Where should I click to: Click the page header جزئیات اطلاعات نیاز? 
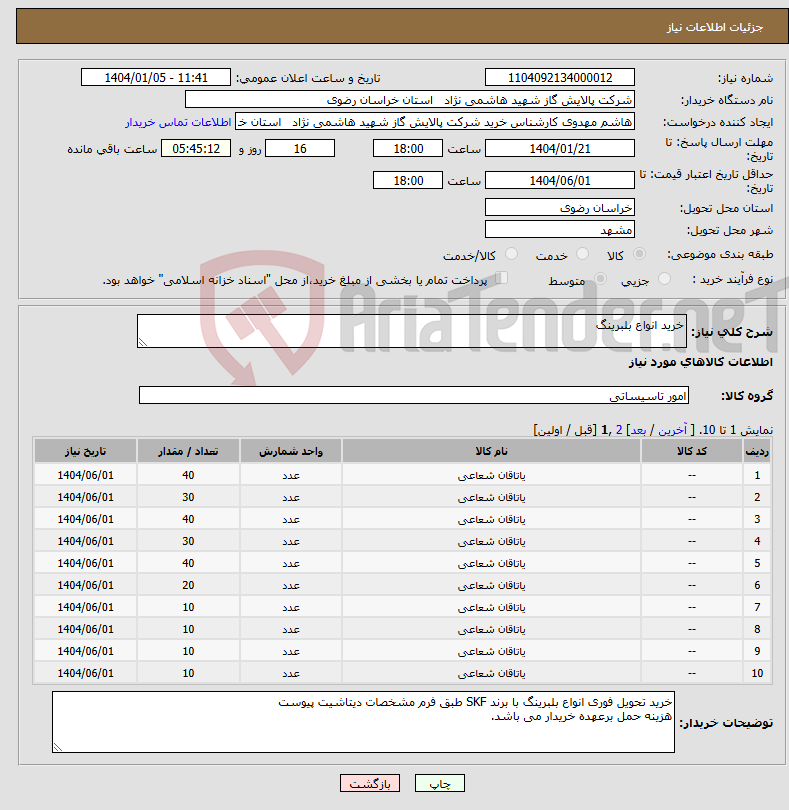tap(715, 27)
